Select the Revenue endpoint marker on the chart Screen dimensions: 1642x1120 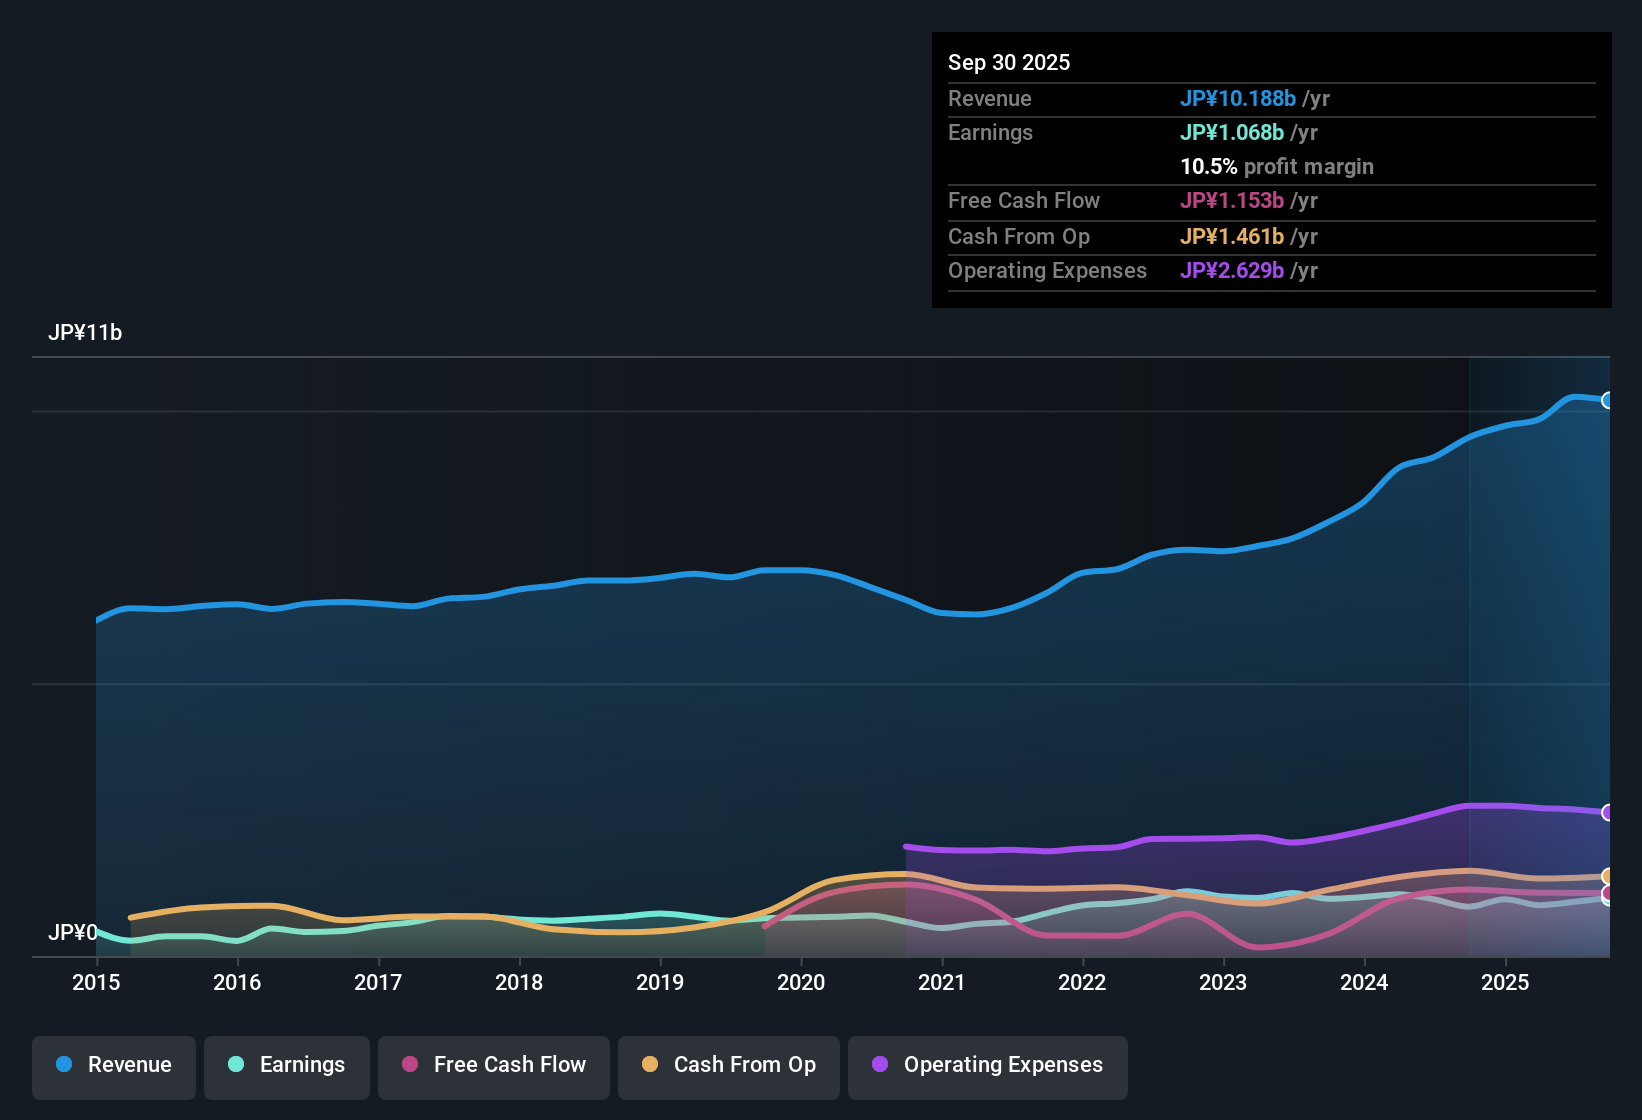pyautogui.click(x=1608, y=400)
